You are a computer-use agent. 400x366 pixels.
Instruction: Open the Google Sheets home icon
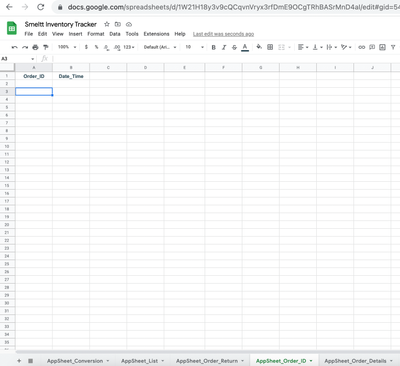tap(12, 28)
